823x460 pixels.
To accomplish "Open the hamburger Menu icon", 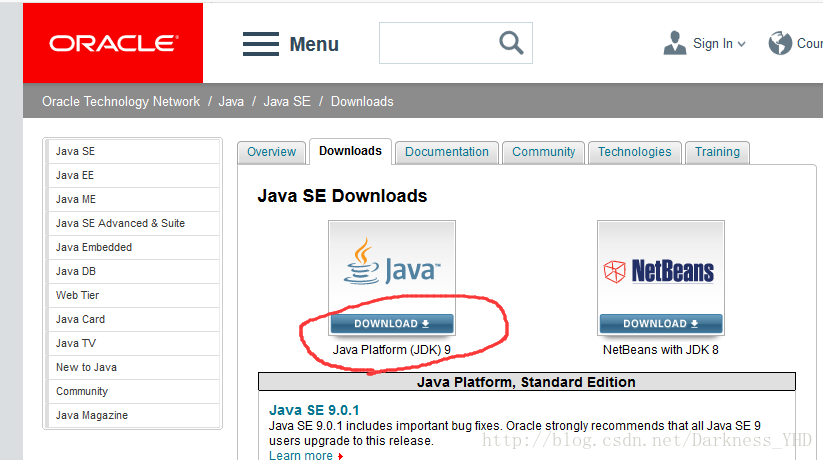I will click(261, 44).
